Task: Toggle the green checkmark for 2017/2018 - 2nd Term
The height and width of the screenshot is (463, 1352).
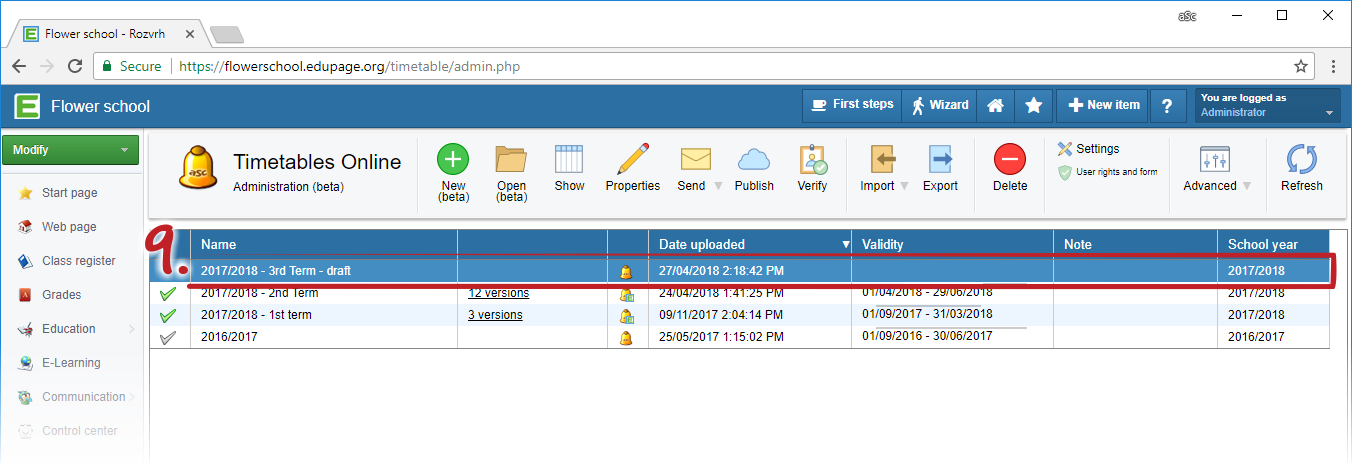Action: pyautogui.click(x=168, y=294)
